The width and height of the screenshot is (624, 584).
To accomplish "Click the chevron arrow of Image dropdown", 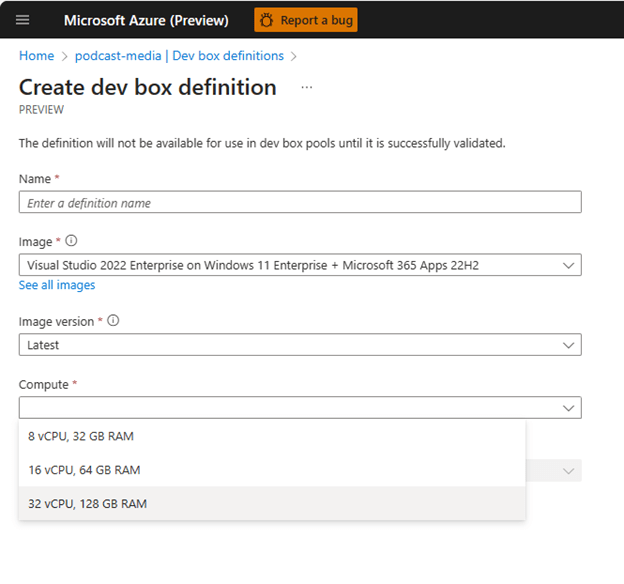I will 568,265.
